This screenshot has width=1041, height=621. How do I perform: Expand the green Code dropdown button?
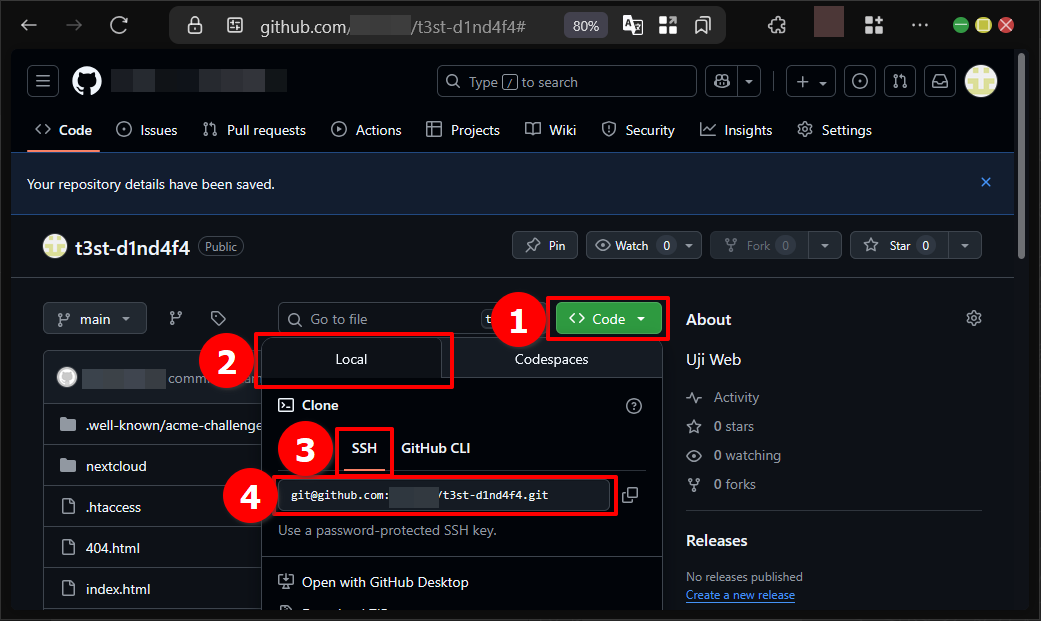click(x=608, y=319)
